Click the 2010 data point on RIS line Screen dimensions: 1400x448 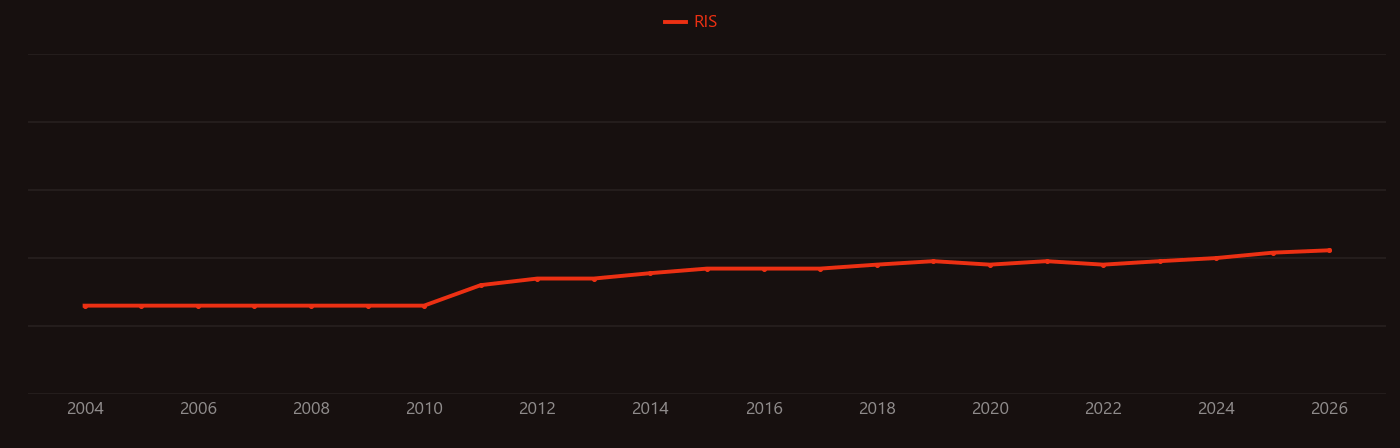pos(424,306)
